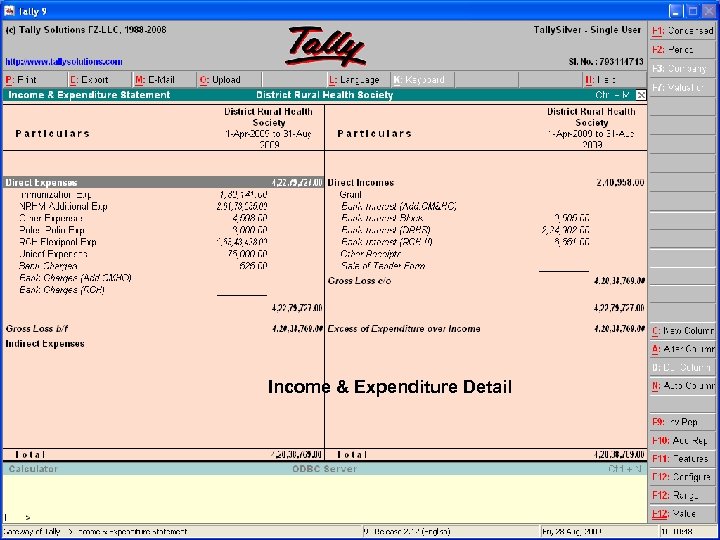Open F10: Acc Reports

coord(683,441)
